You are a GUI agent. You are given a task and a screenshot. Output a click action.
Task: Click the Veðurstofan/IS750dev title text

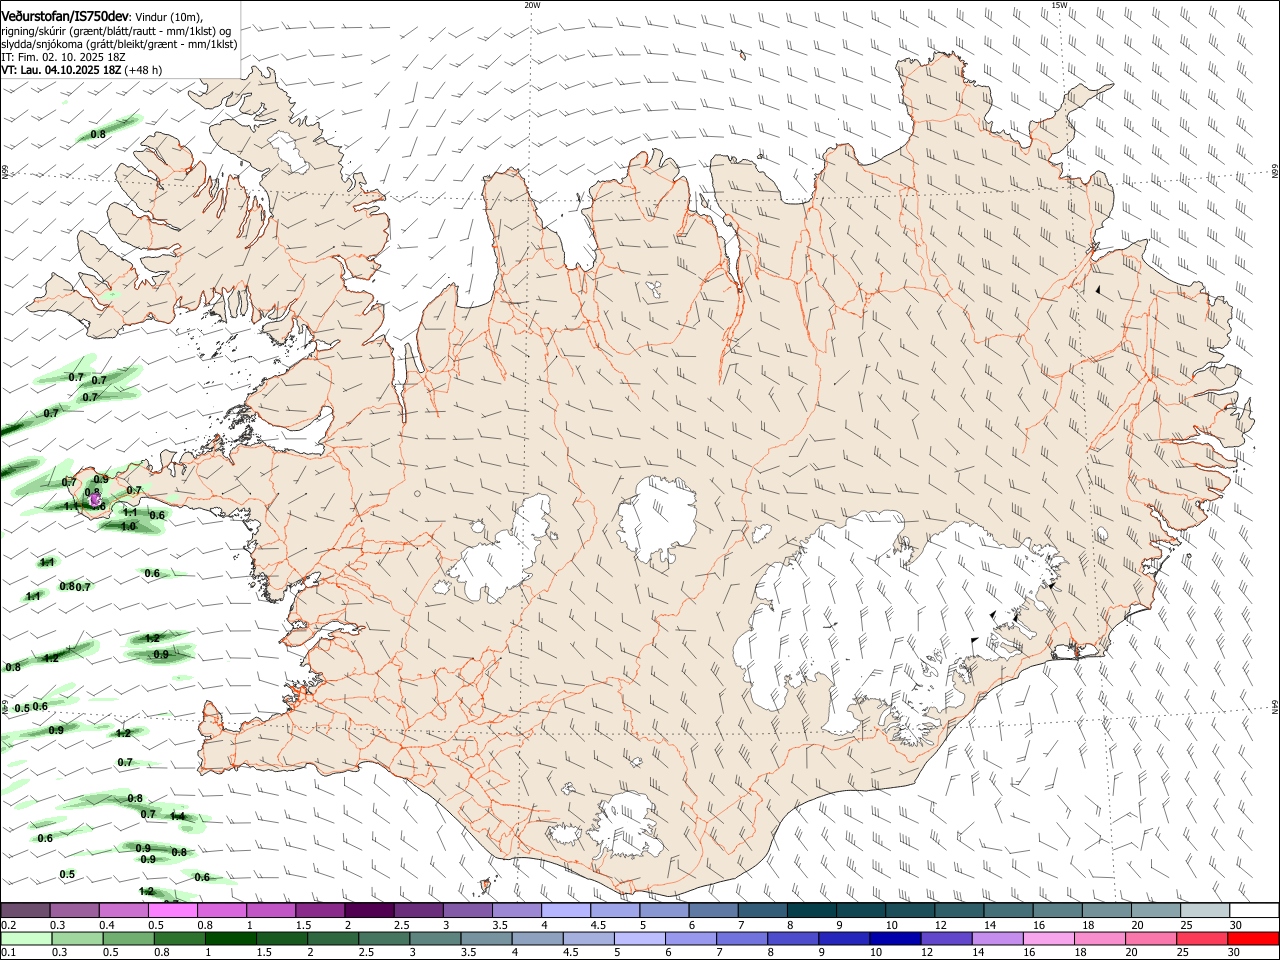click(x=65, y=16)
